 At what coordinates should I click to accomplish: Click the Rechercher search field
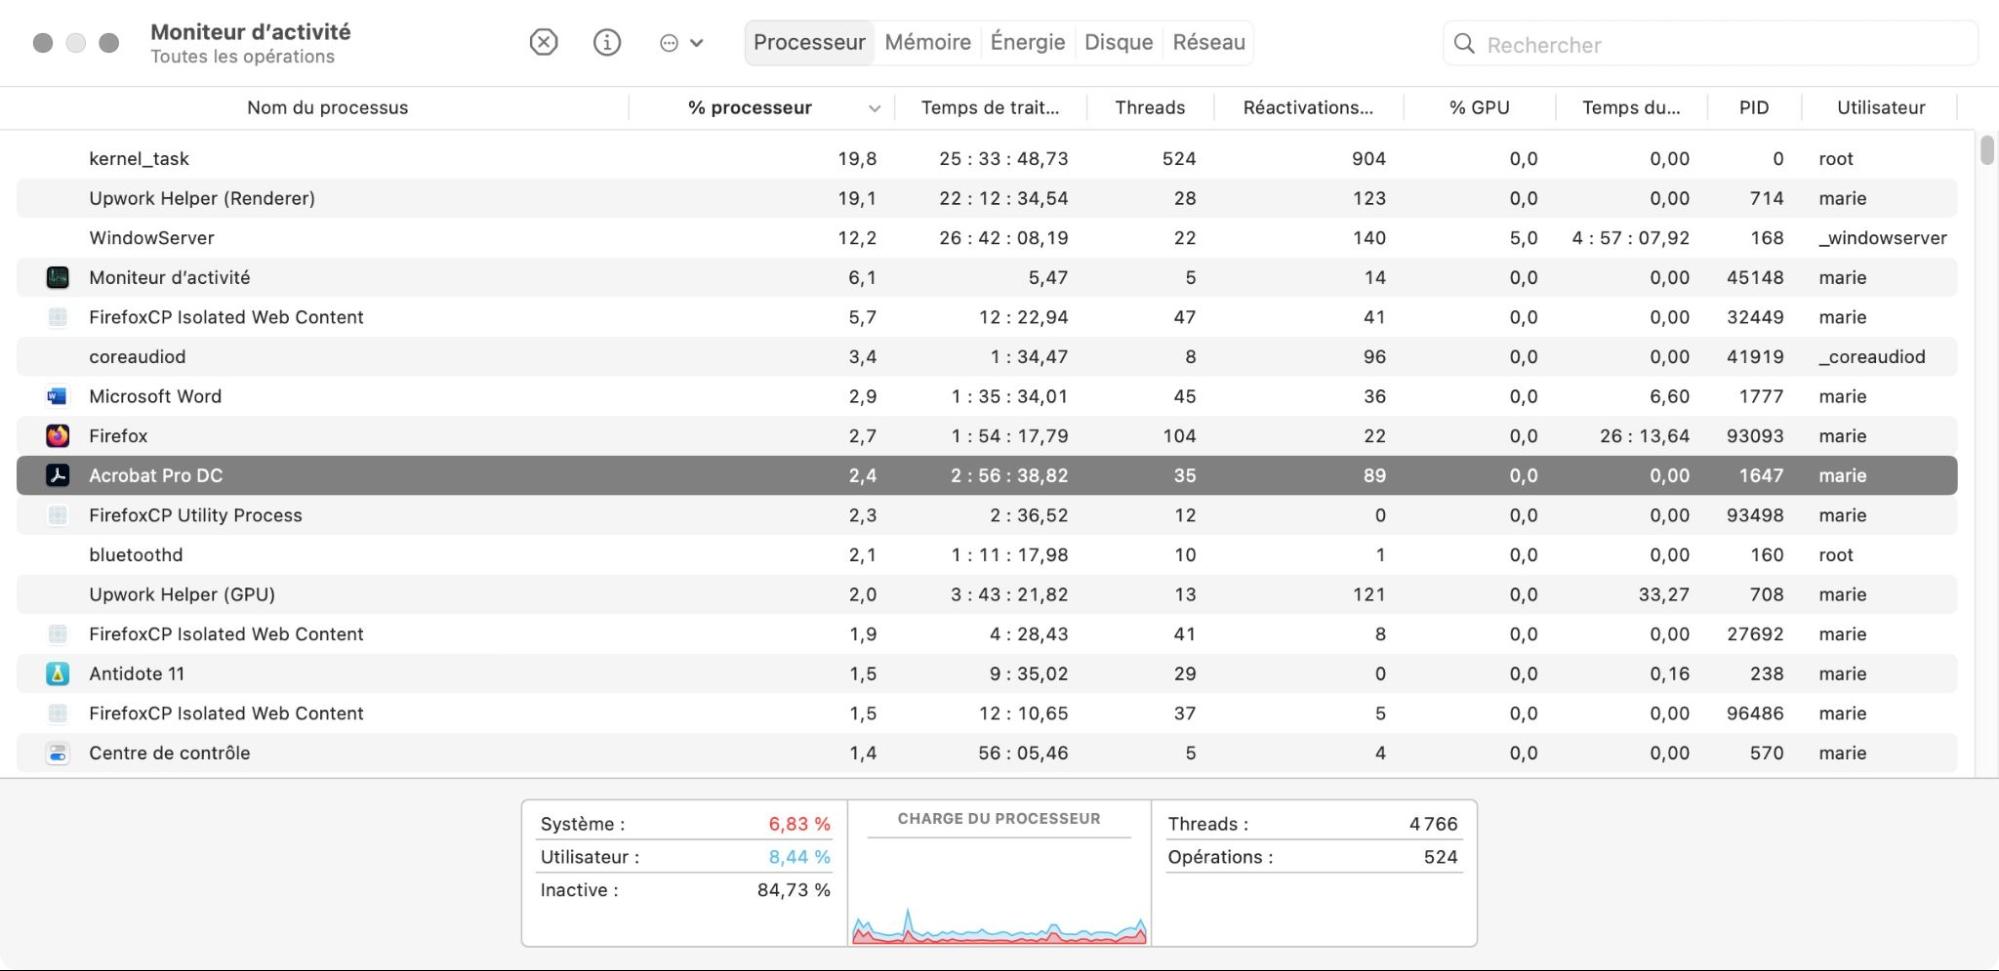coord(1710,44)
